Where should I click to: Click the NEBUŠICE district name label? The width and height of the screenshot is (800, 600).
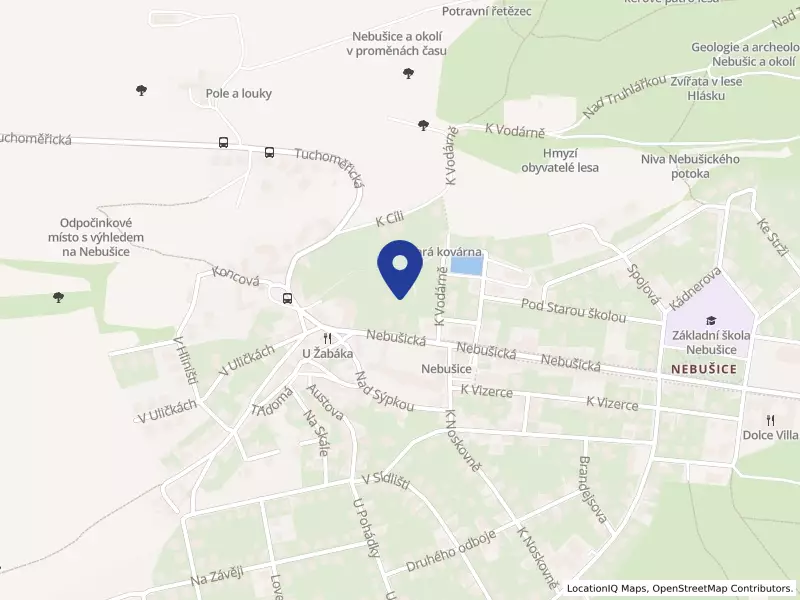coord(704,369)
